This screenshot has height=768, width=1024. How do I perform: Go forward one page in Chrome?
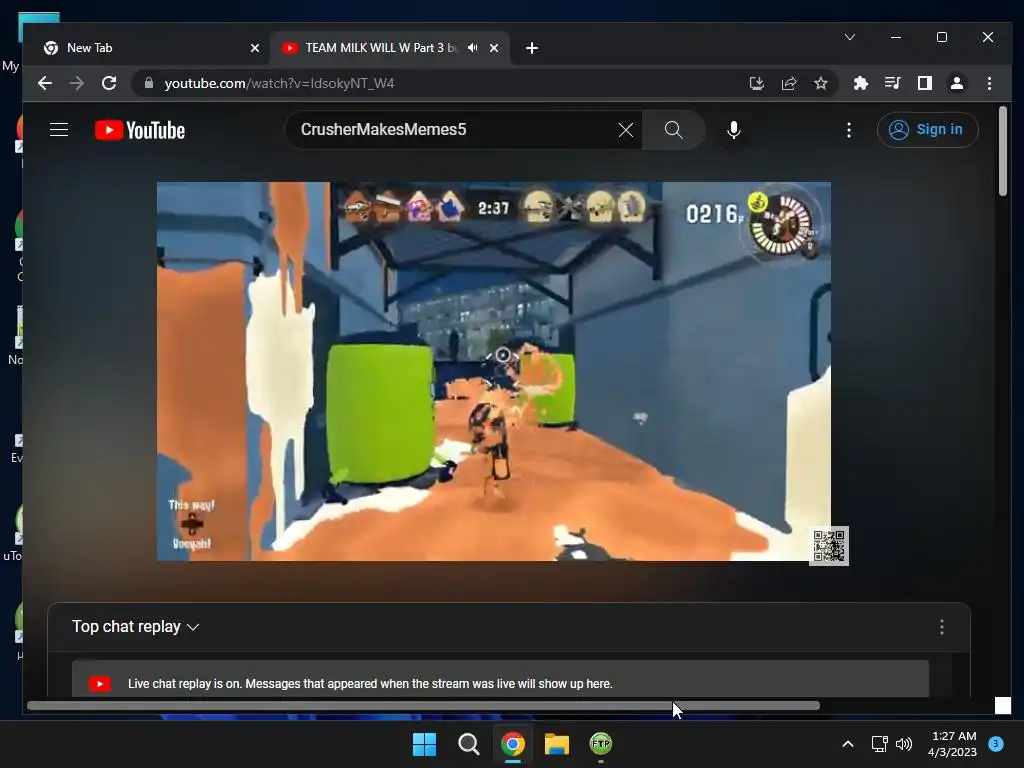pos(77,83)
